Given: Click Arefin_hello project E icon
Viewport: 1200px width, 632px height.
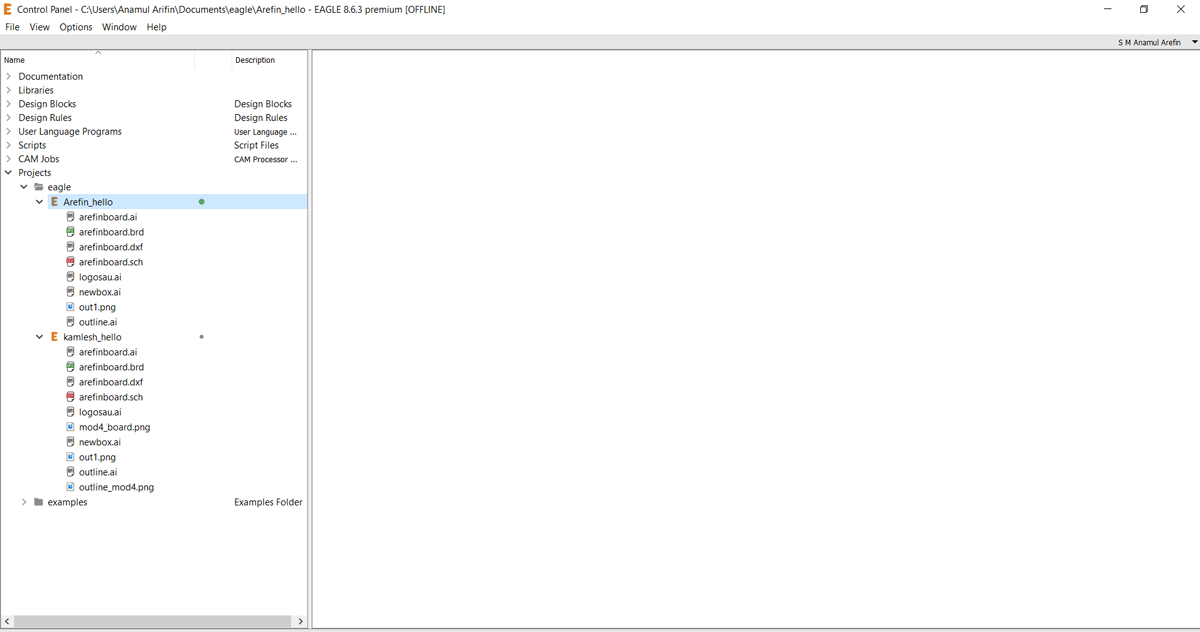Looking at the screenshot, I should [x=54, y=202].
